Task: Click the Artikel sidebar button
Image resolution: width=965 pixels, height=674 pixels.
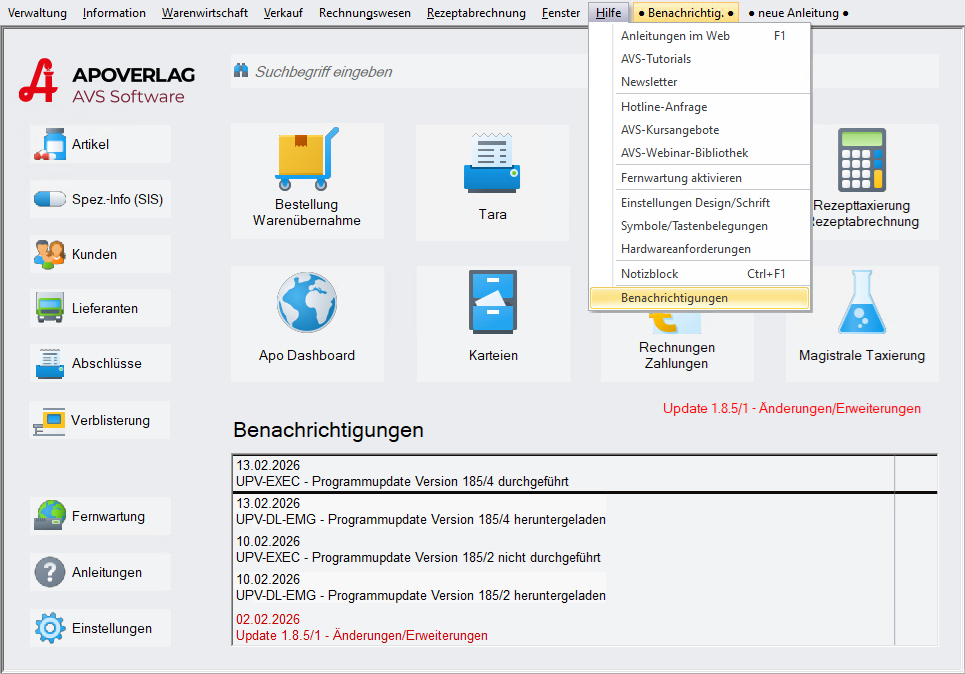Action: 100,144
